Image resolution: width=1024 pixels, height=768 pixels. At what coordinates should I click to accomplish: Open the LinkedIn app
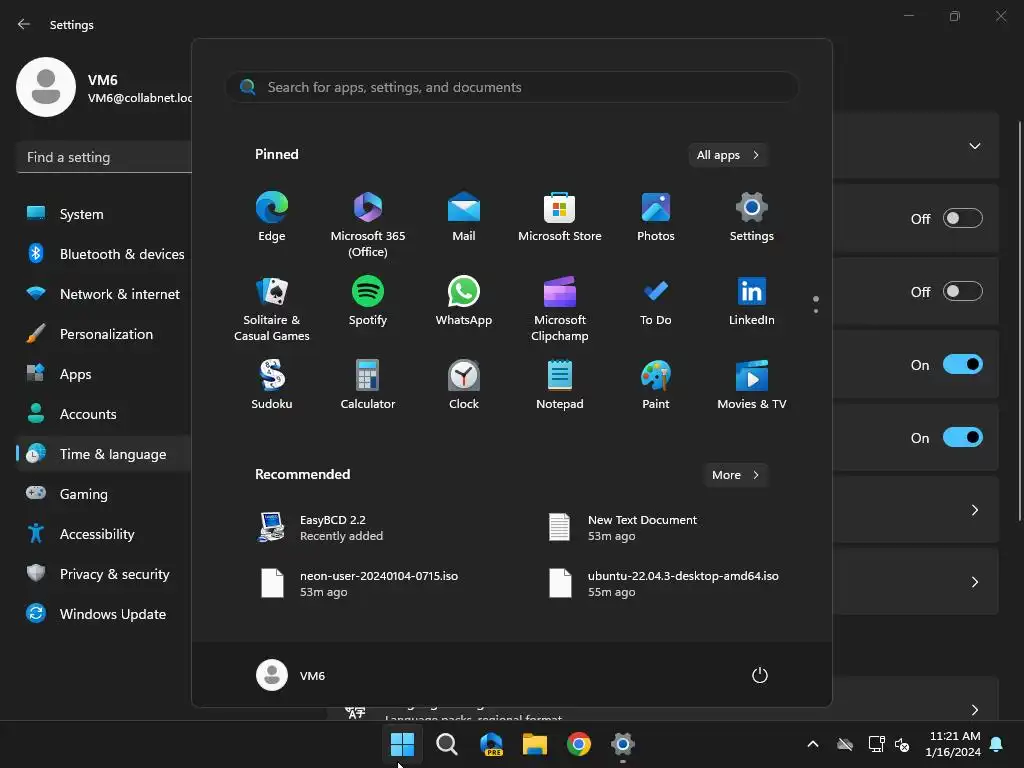[752, 301]
